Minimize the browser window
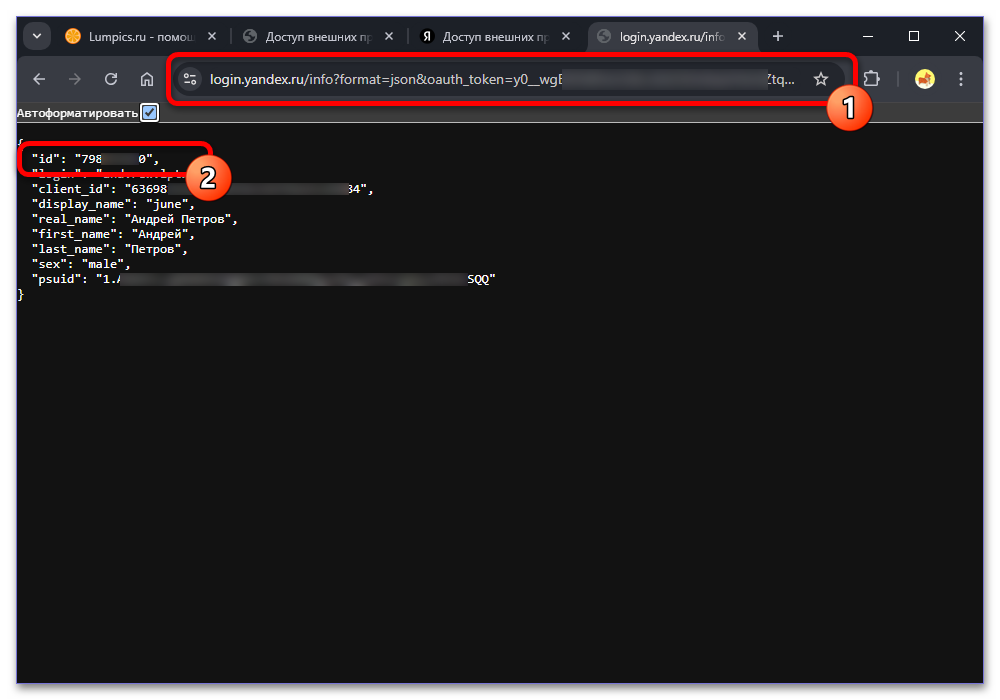The height and width of the screenshot is (700, 1000). (x=868, y=36)
